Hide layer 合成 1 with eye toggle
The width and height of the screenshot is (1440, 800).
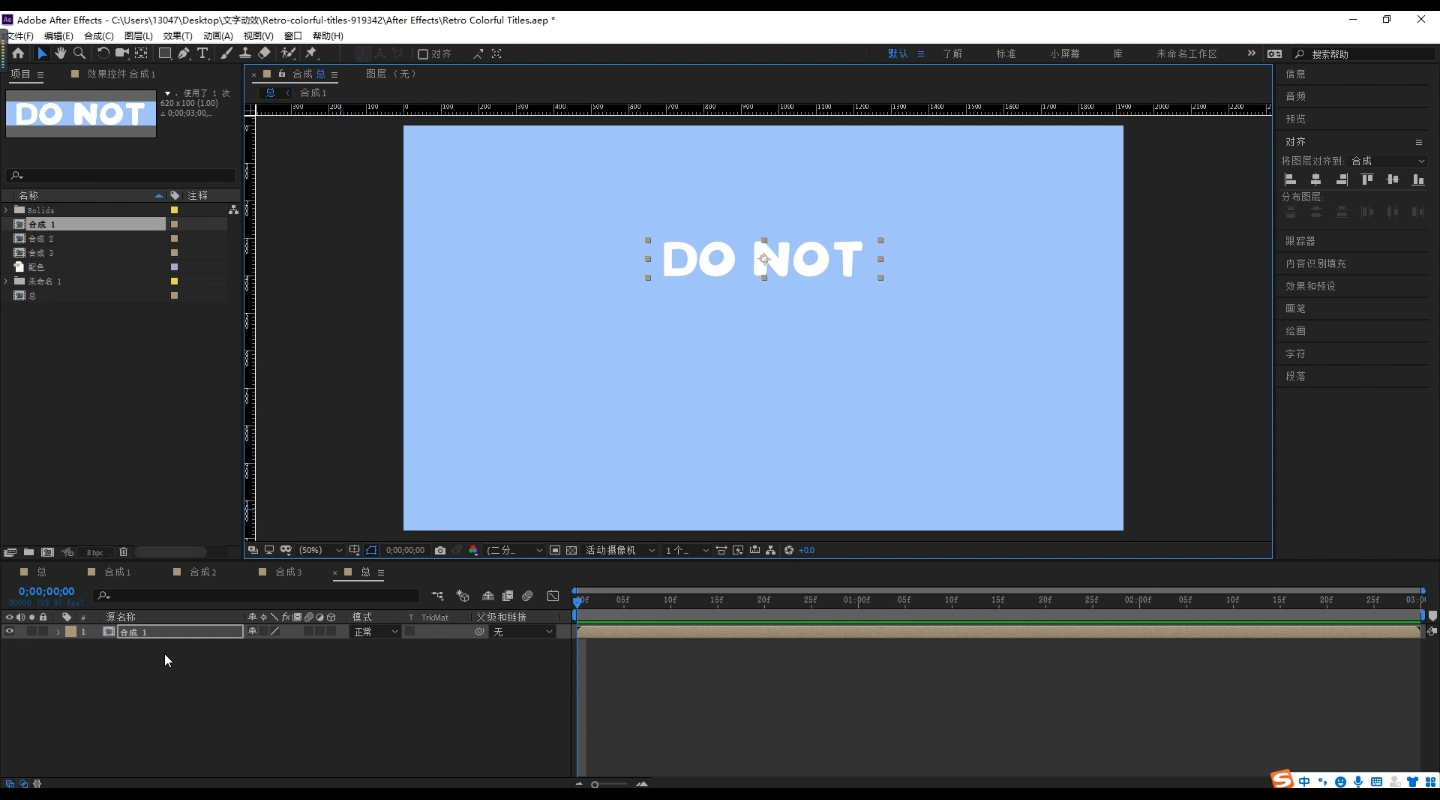pyautogui.click(x=9, y=632)
